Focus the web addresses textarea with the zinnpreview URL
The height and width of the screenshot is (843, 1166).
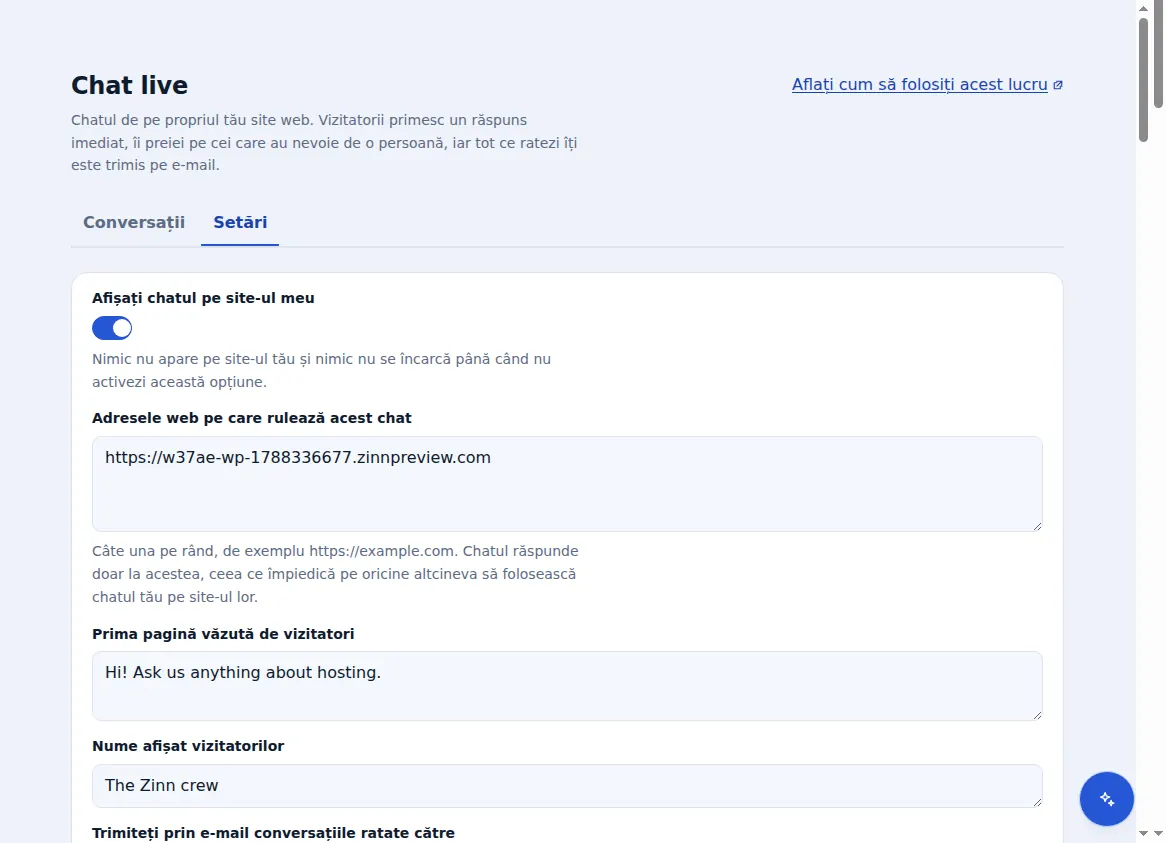pyautogui.click(x=567, y=484)
